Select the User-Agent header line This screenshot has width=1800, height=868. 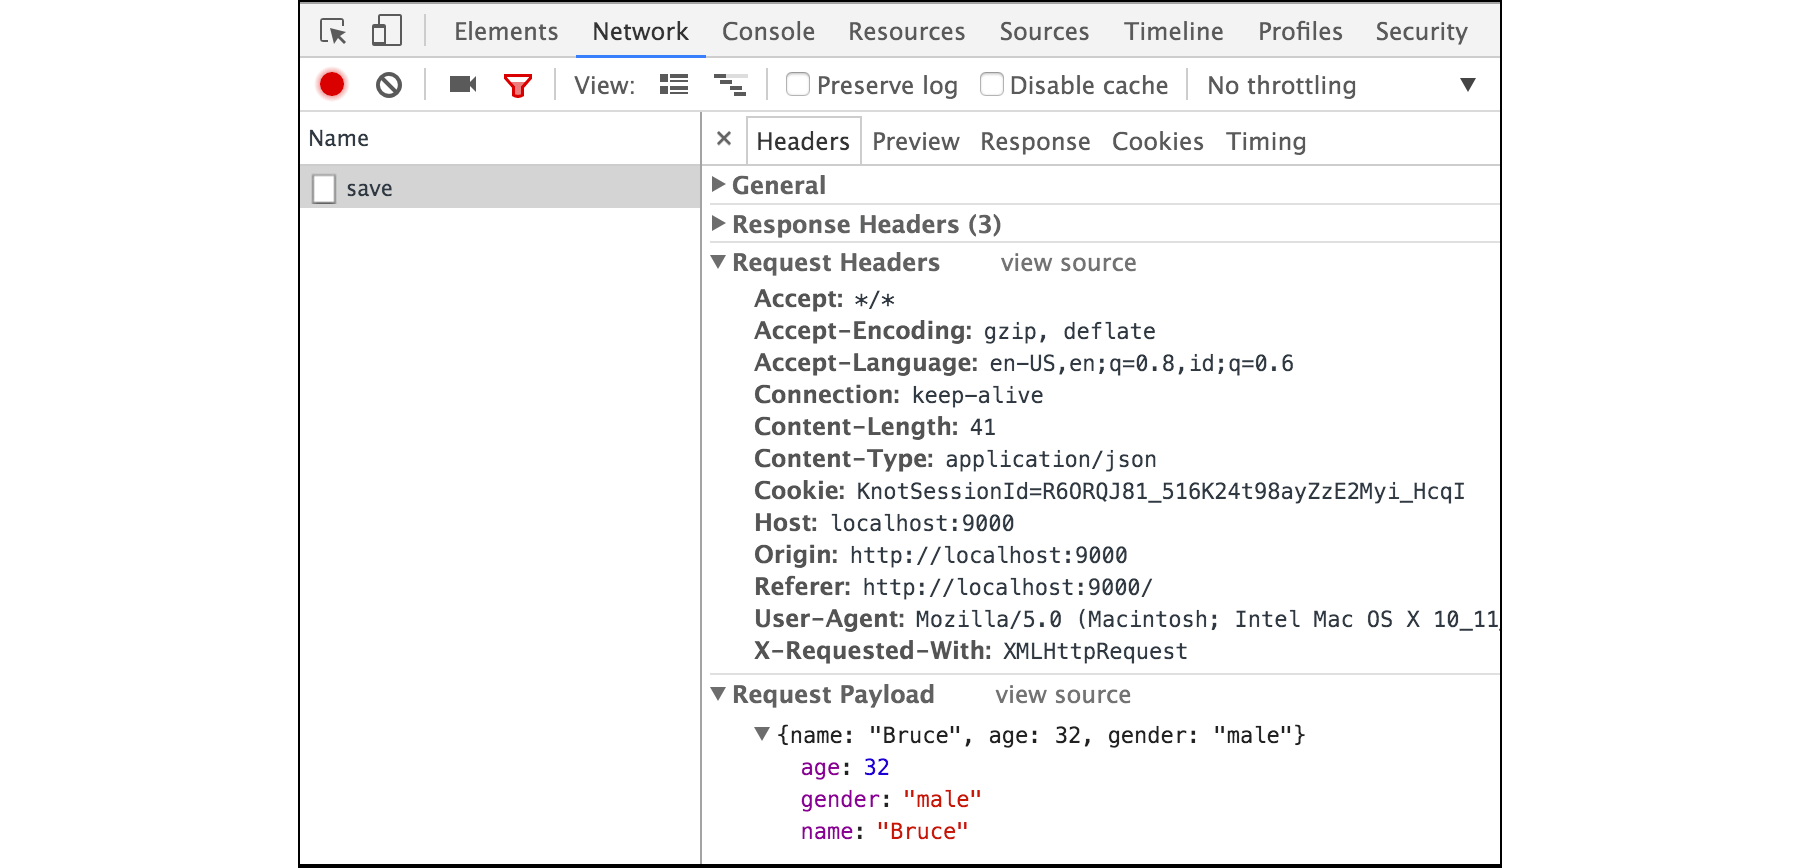point(1126,619)
